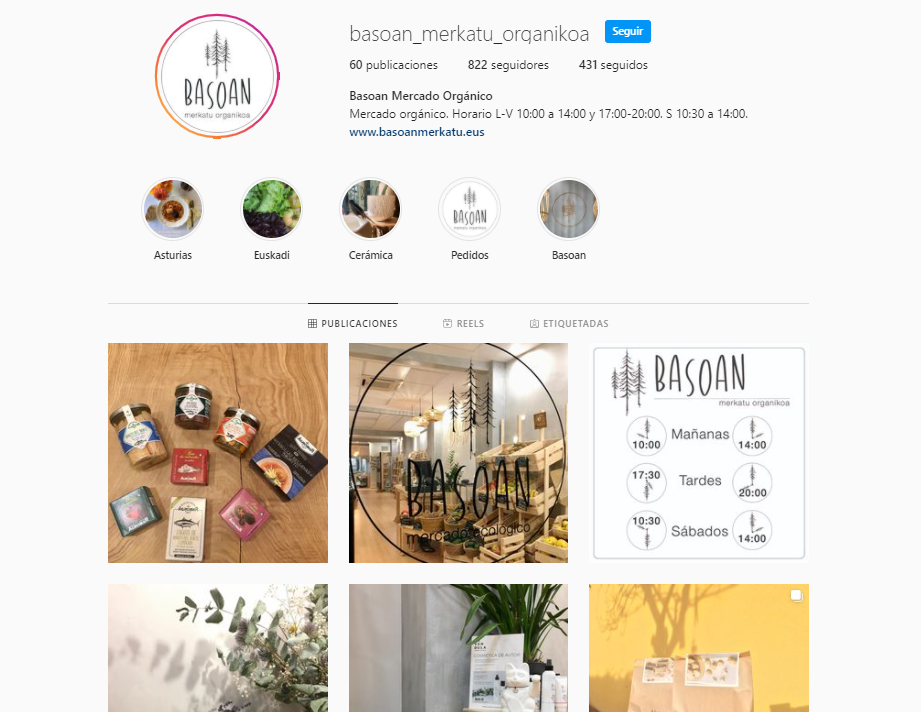The image size is (921, 712).
Task: Select the Publicaciones tab
Action: coord(353,324)
